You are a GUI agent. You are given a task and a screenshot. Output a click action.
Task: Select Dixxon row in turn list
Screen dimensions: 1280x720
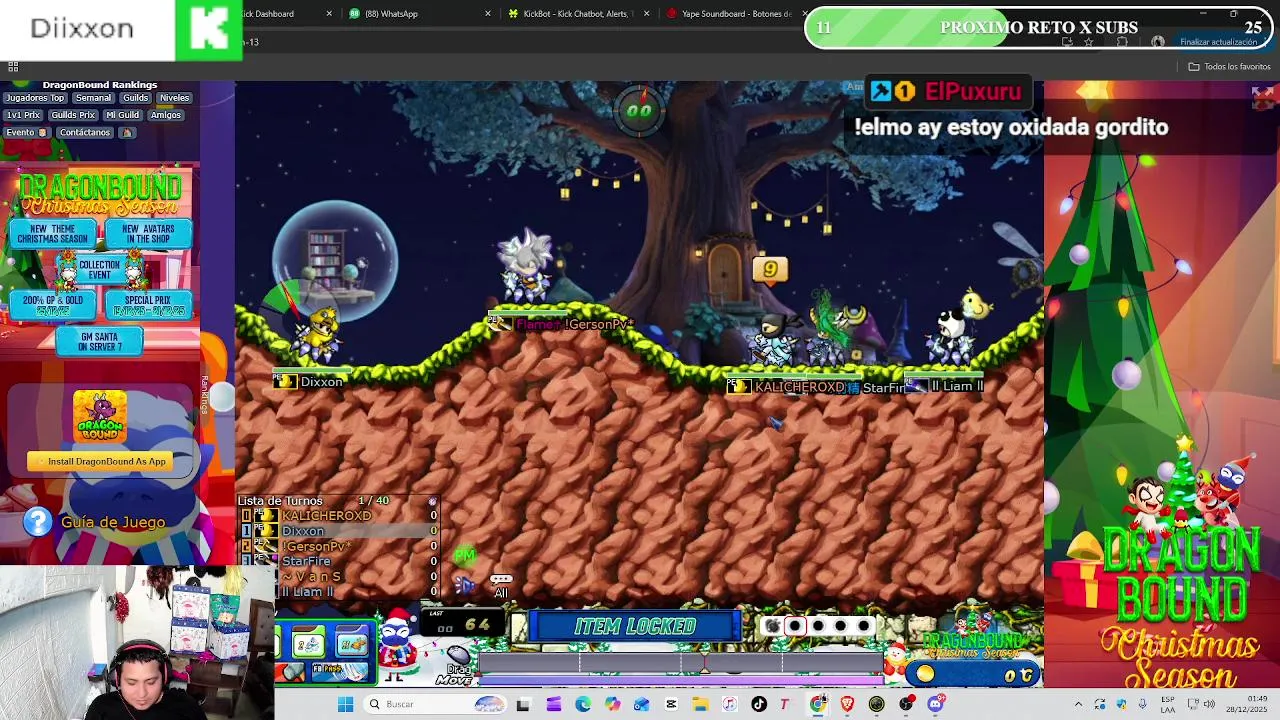pos(339,531)
